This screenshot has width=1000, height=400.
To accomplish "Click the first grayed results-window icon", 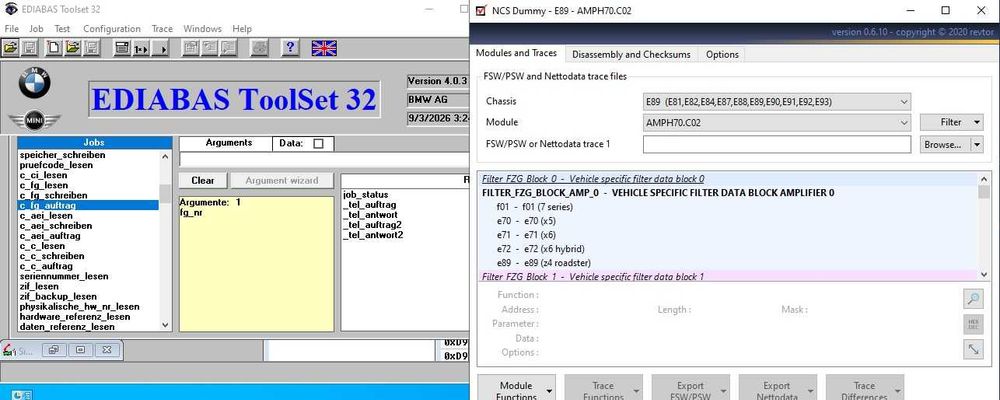I will pyautogui.click(x=190, y=48).
